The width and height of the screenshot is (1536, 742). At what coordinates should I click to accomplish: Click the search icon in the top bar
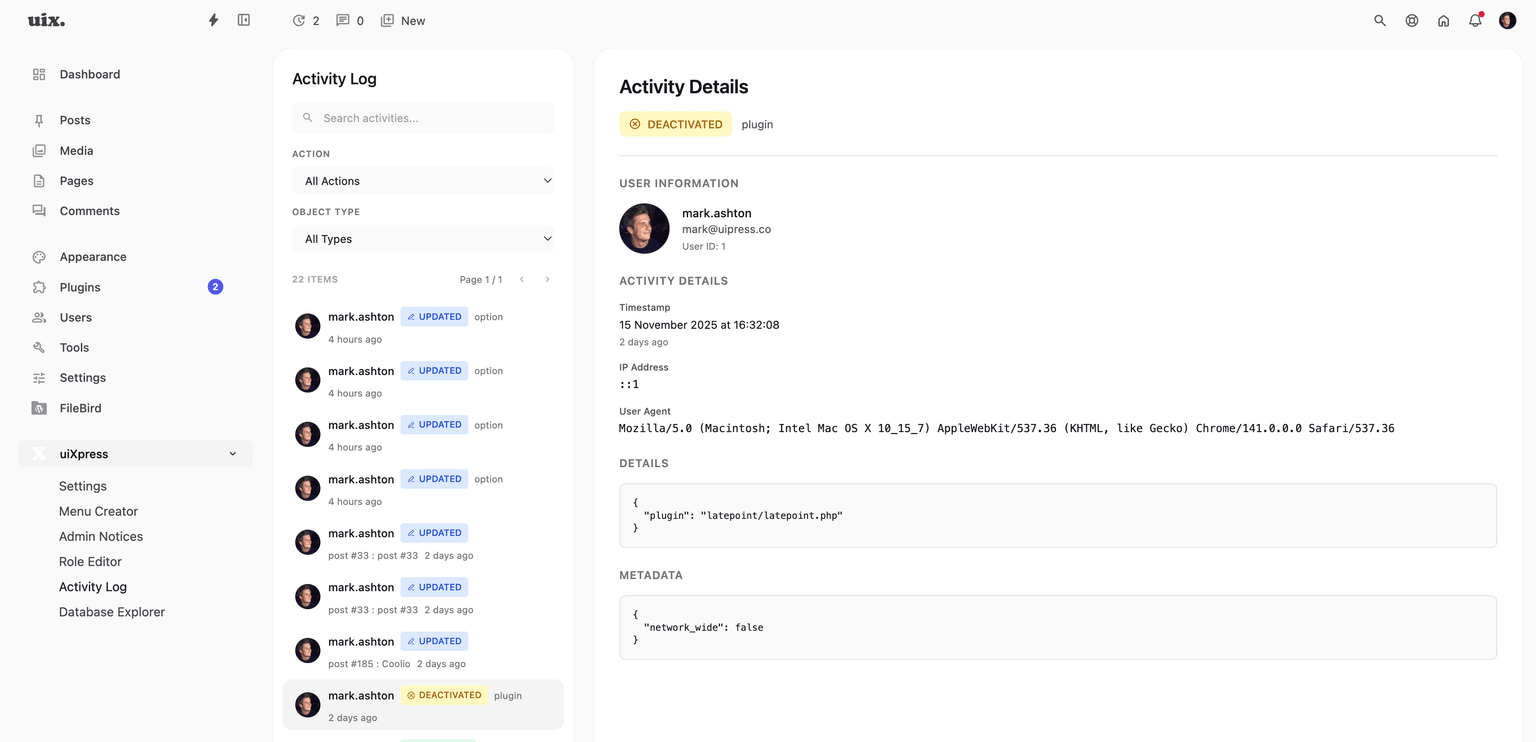click(x=1379, y=20)
